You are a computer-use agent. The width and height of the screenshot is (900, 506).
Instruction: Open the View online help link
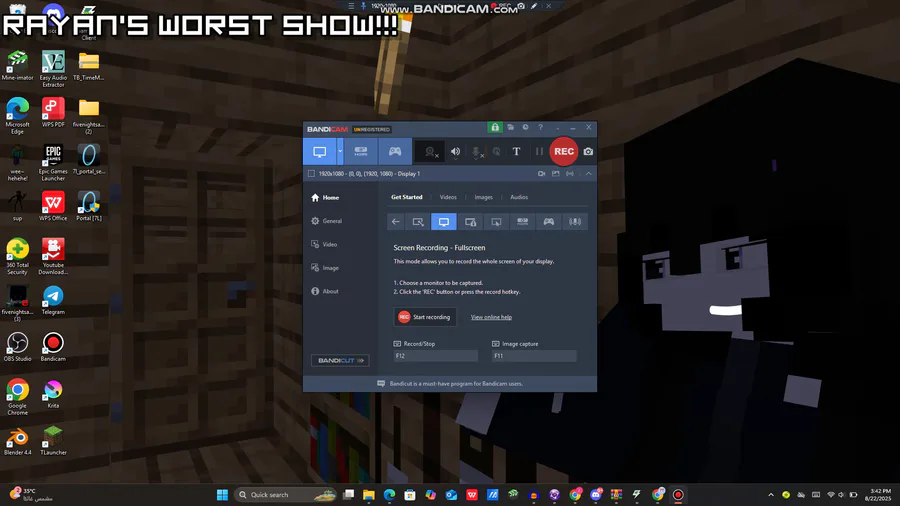pos(491,317)
